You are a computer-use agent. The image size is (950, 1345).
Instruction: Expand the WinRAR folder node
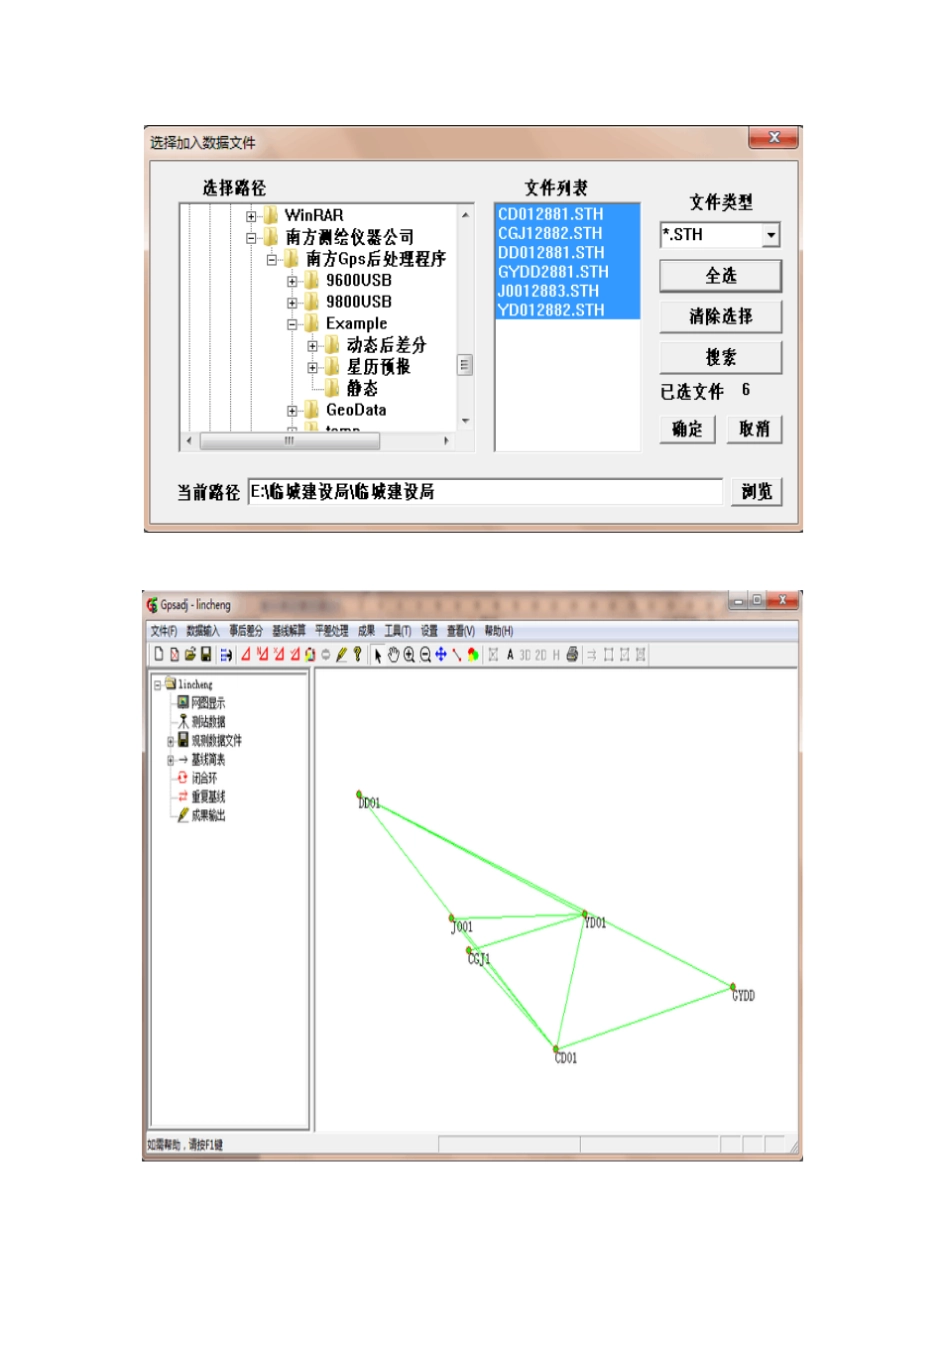point(251,216)
